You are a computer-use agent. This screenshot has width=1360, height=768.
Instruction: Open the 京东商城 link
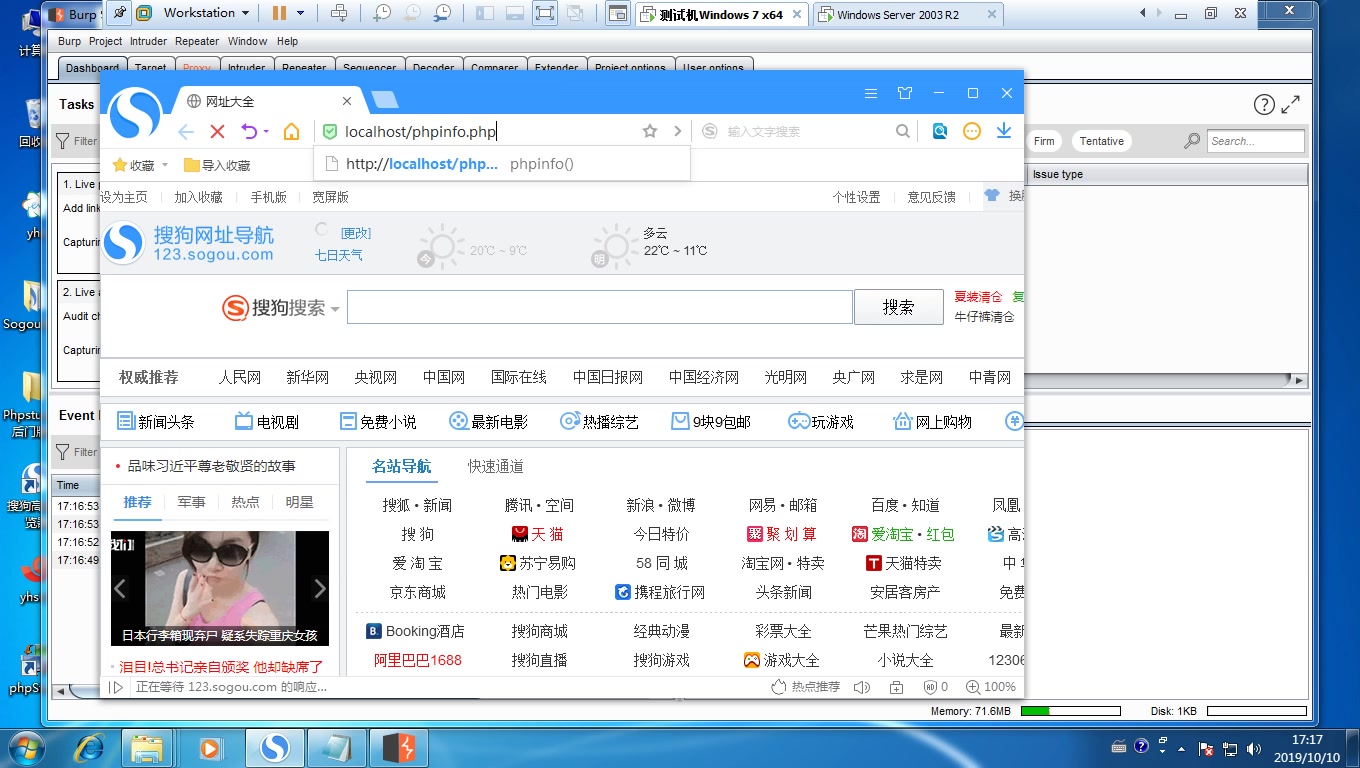(x=418, y=592)
